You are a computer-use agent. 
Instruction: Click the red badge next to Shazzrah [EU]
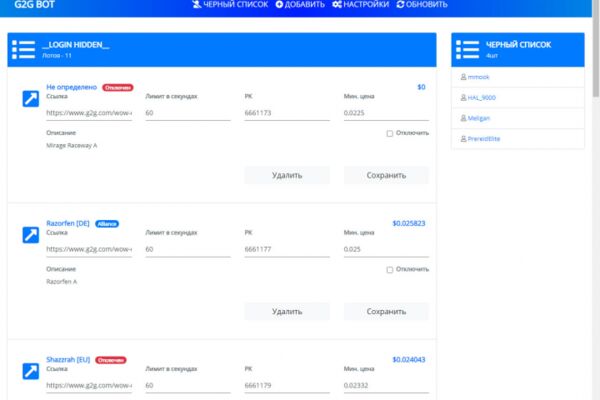[111, 360]
